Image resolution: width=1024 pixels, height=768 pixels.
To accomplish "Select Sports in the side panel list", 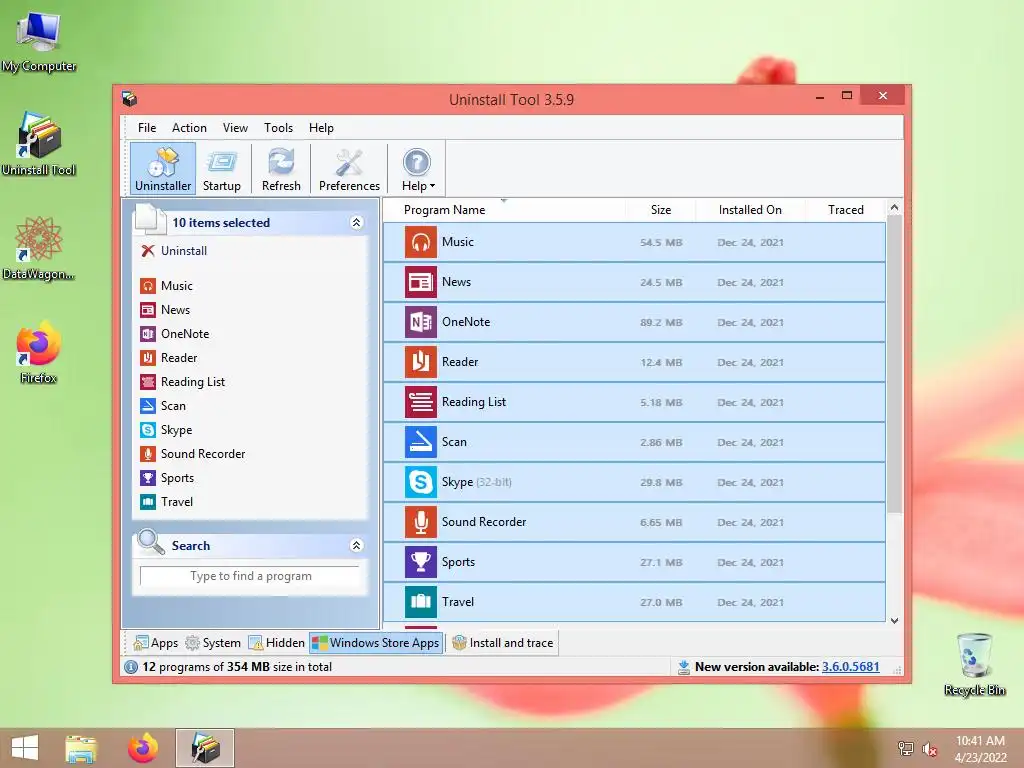I will click(x=167, y=478).
